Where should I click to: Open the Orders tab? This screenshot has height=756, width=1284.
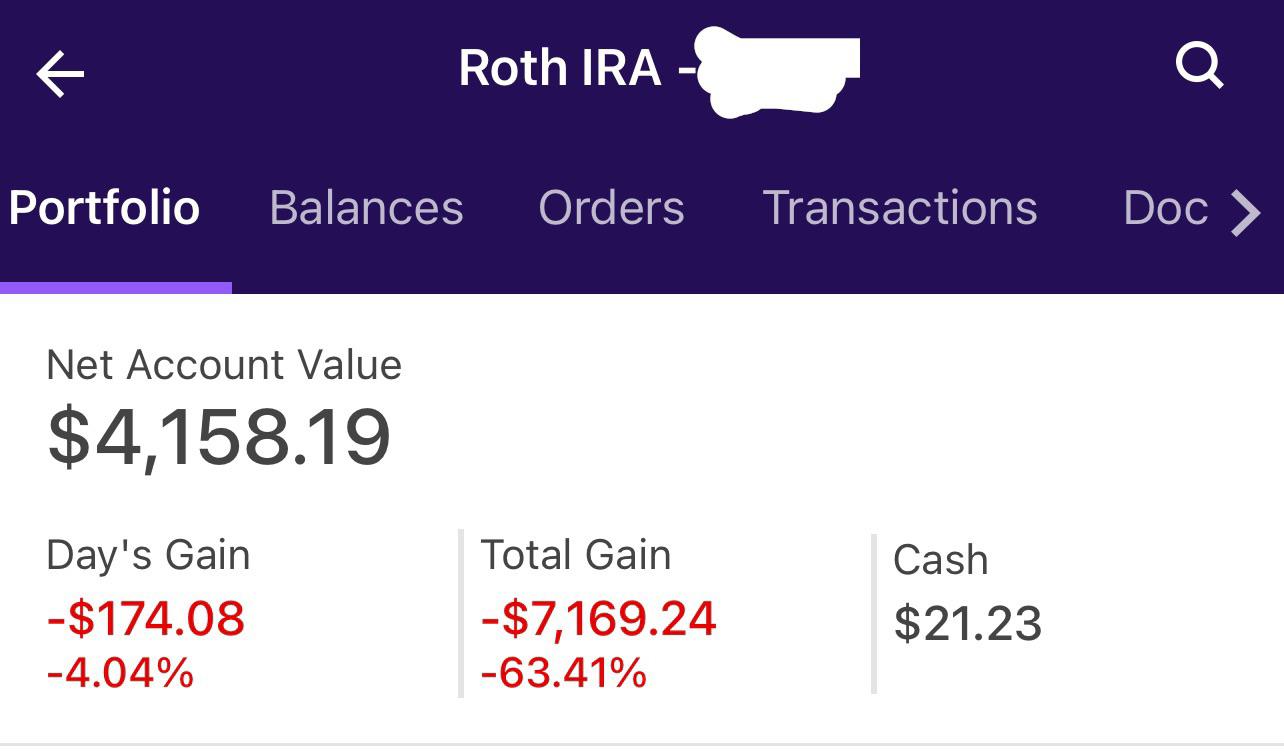611,208
